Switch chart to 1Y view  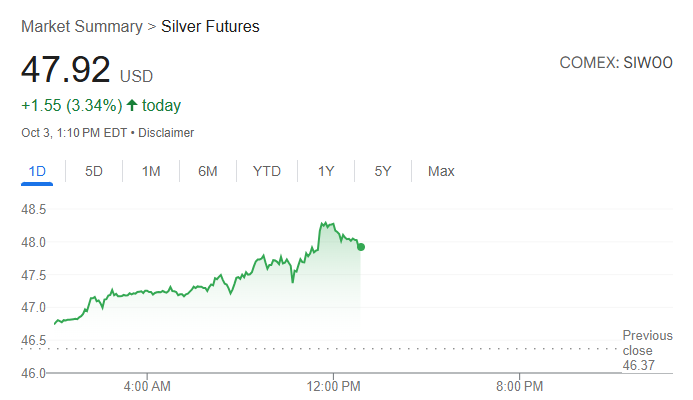tap(326, 171)
